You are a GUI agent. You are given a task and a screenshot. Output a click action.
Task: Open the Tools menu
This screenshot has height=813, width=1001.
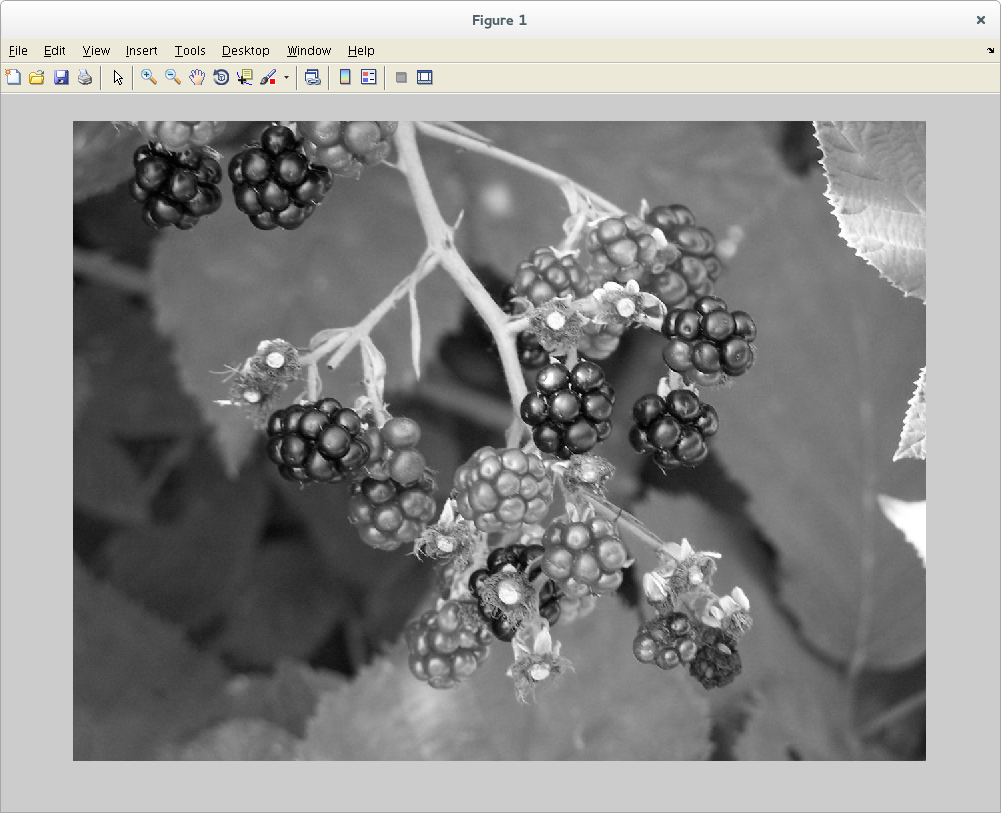point(189,51)
